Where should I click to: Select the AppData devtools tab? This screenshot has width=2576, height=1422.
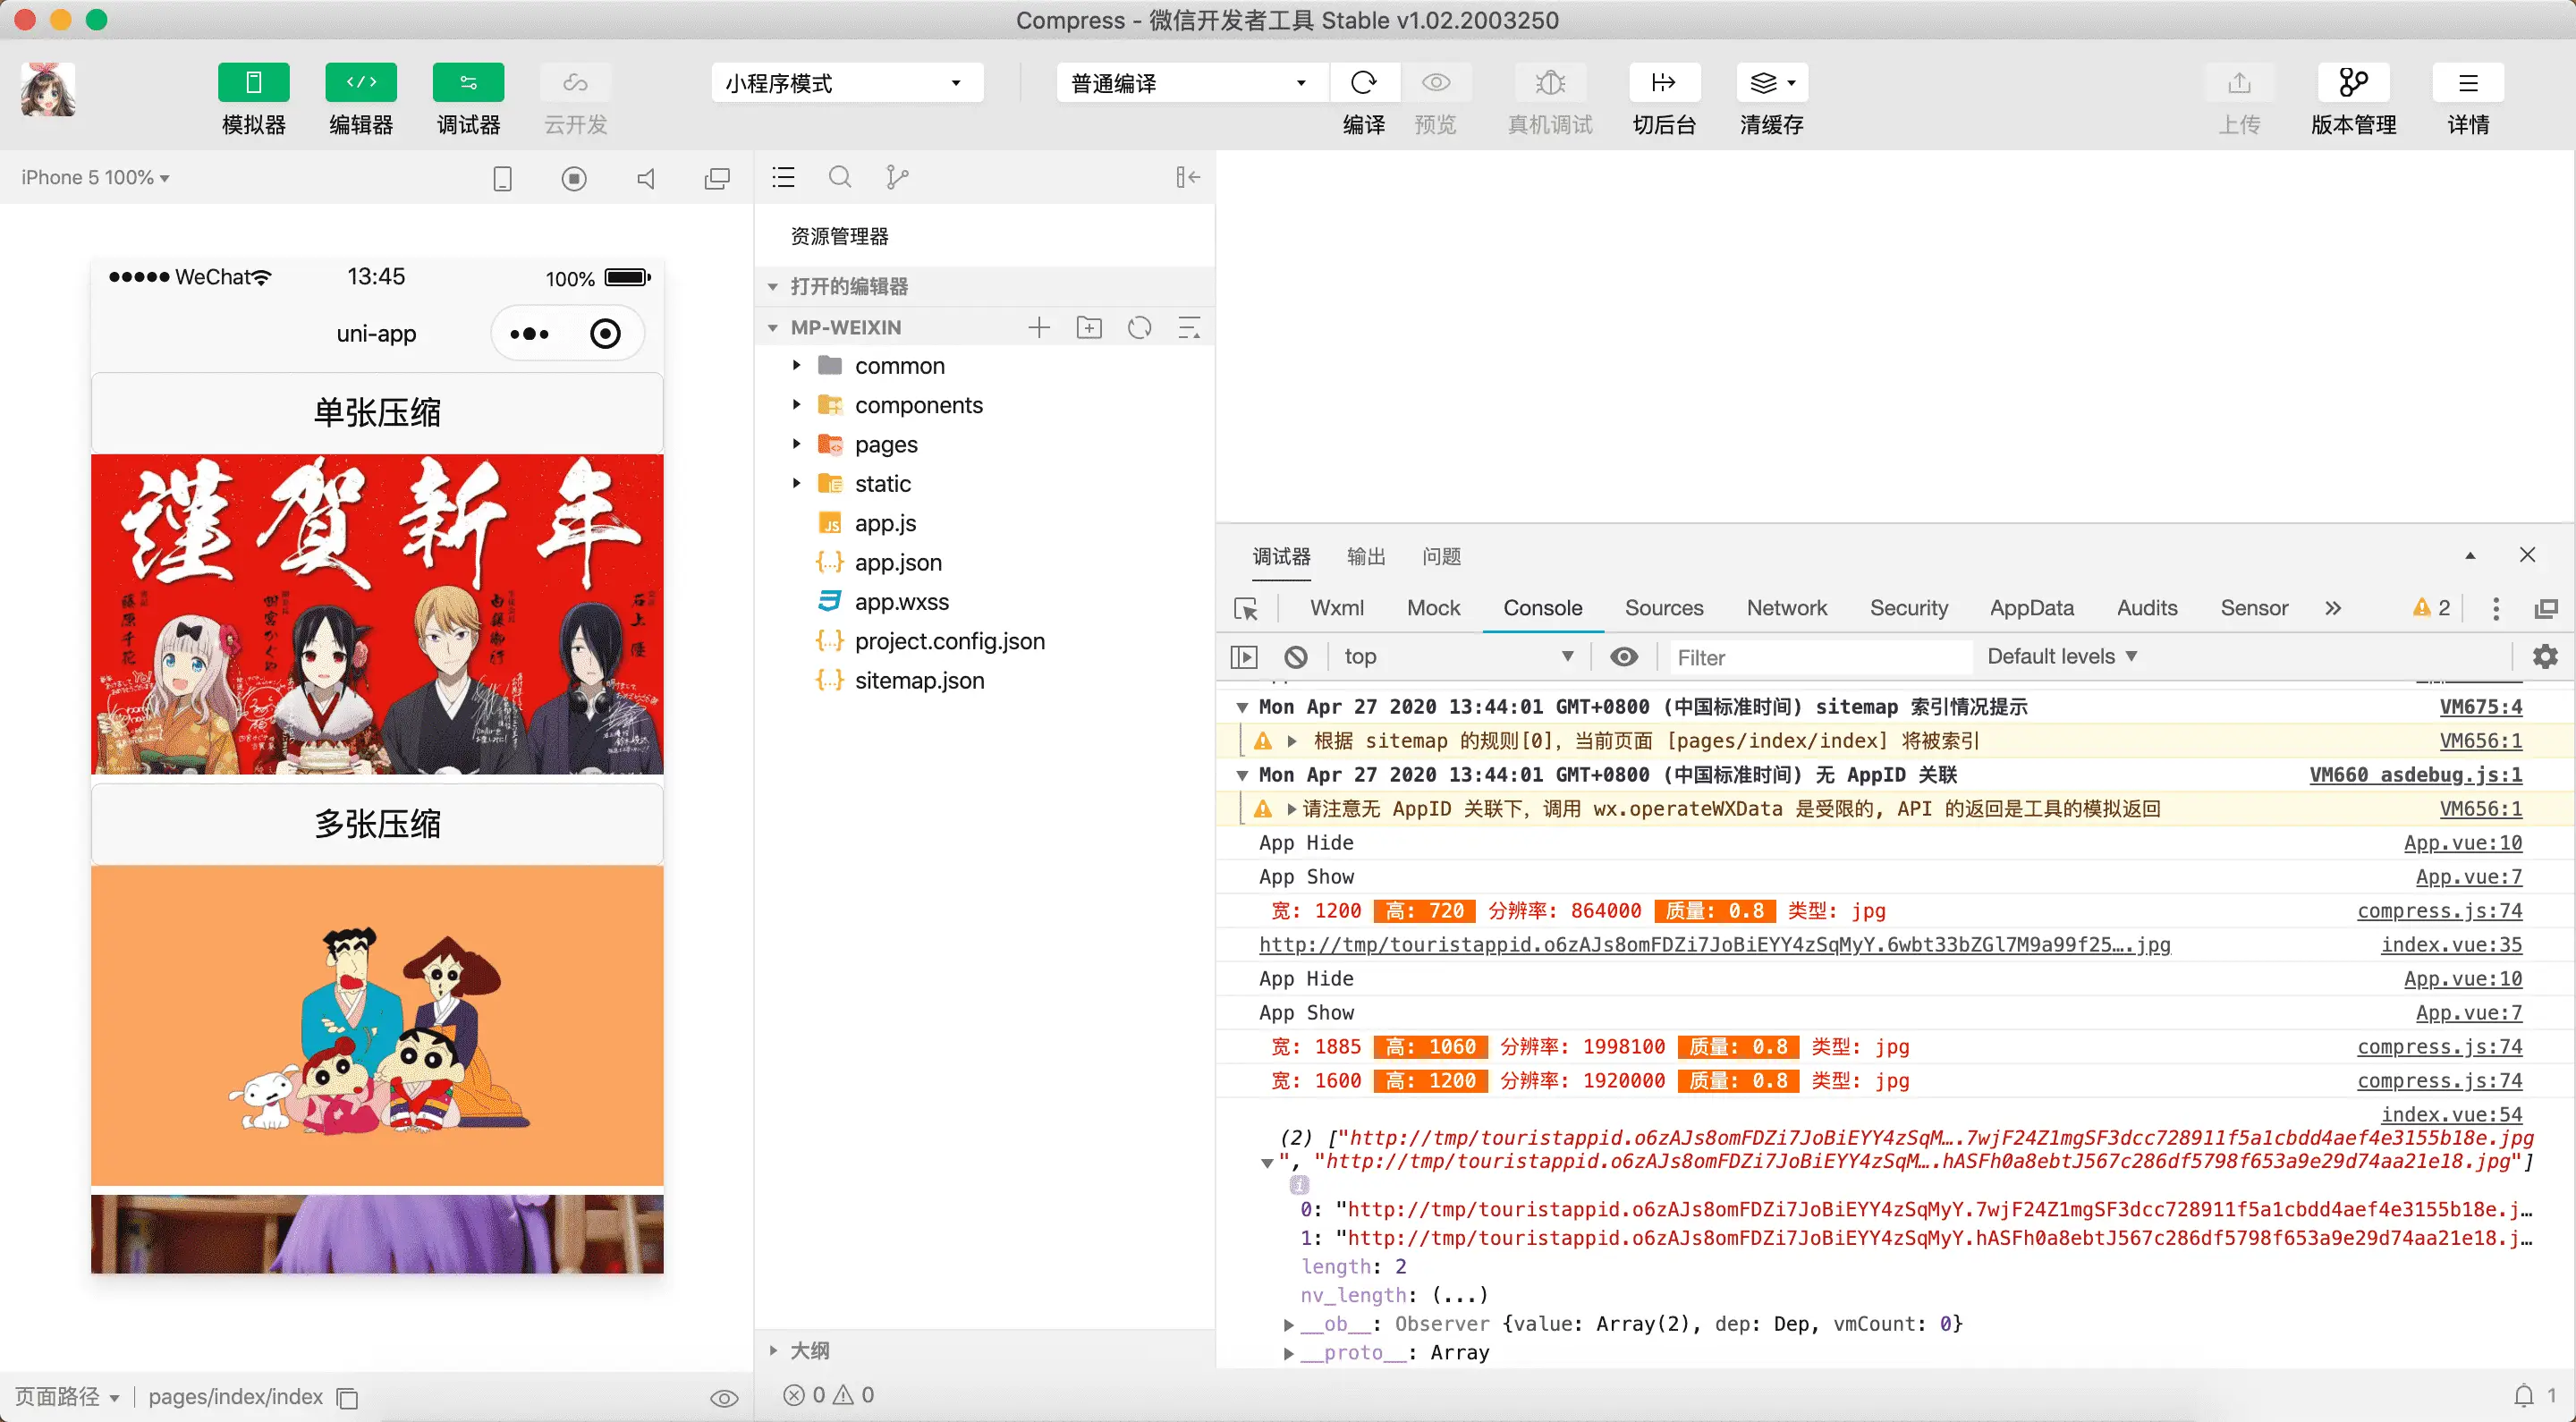[2031, 608]
